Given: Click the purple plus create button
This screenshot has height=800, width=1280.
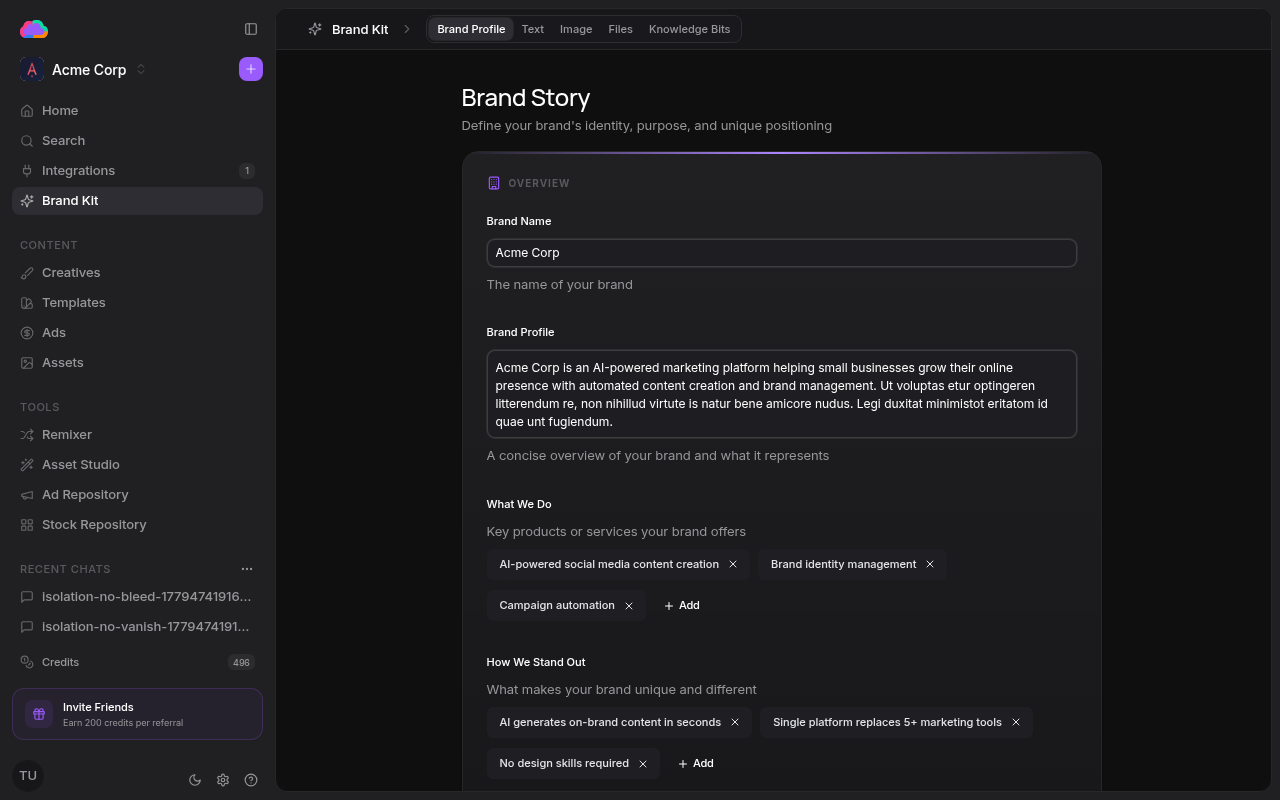Looking at the screenshot, I should coord(251,69).
